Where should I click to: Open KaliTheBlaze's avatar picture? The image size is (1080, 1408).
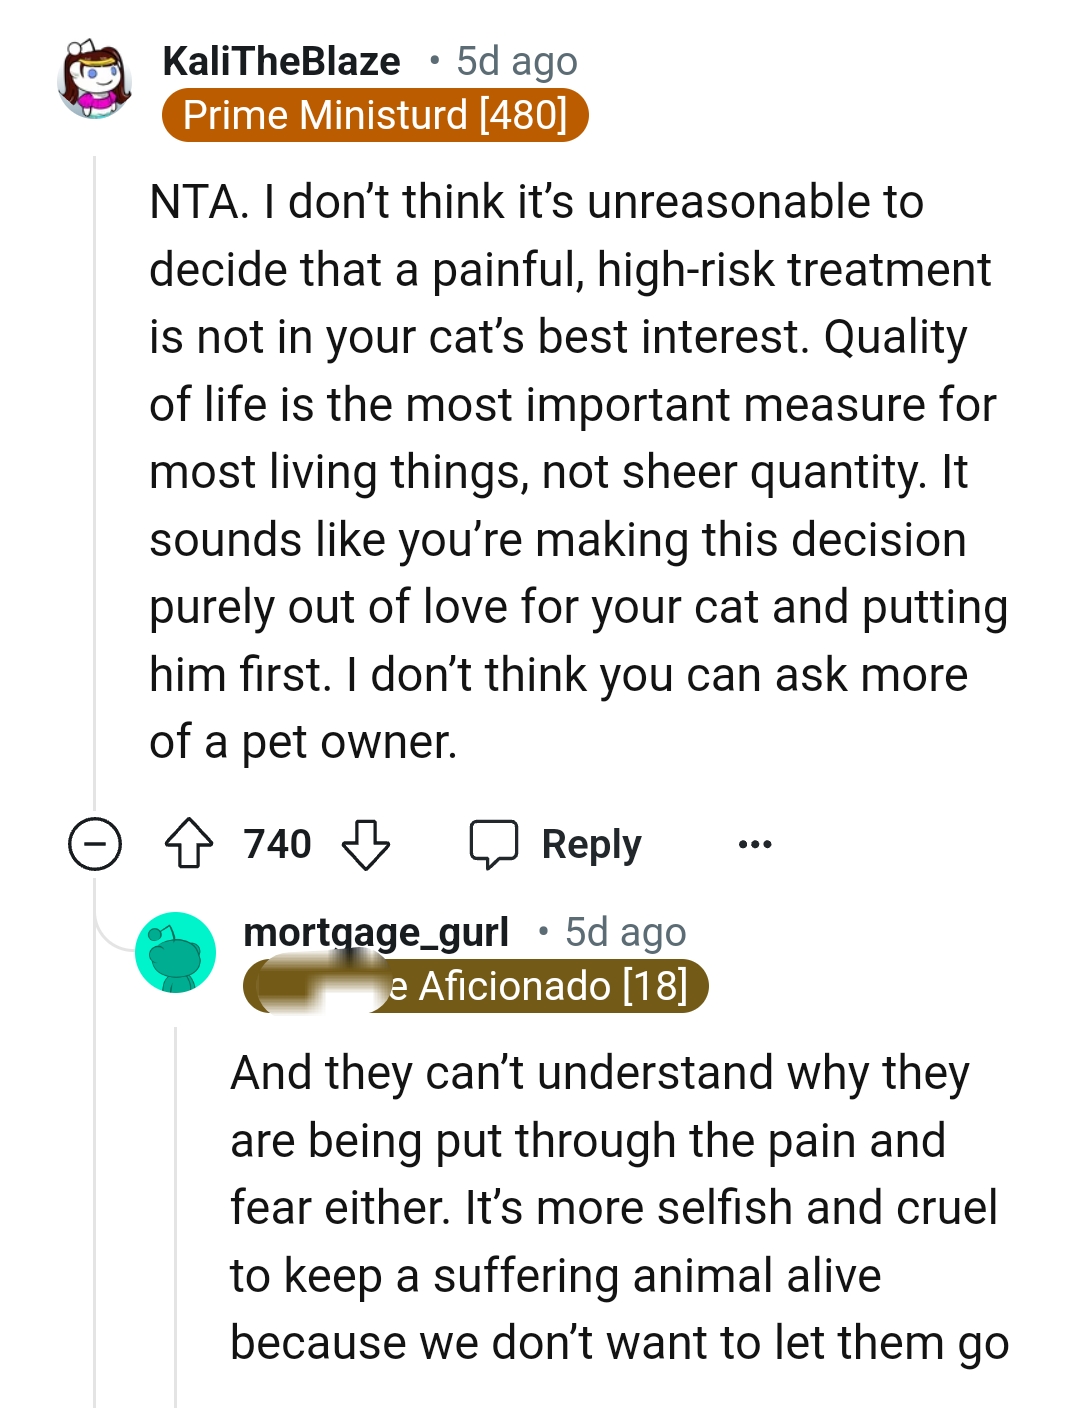pos(95,79)
